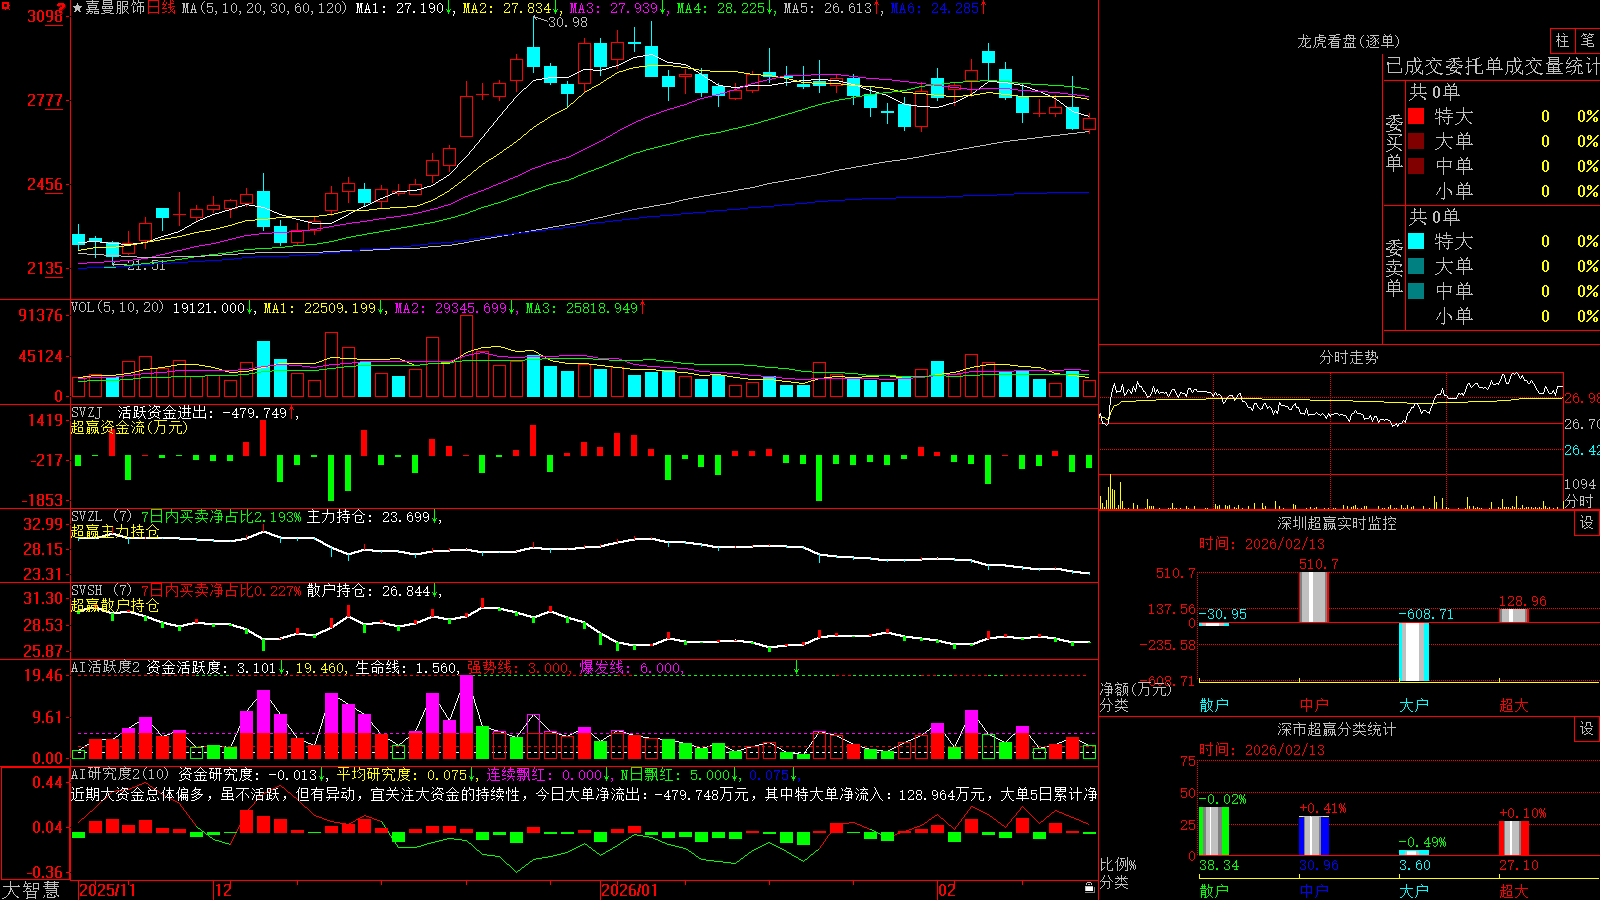Click the red question mark icon near 3098
Viewport: 1600px width, 900px height.
pyautogui.click(x=62, y=7)
